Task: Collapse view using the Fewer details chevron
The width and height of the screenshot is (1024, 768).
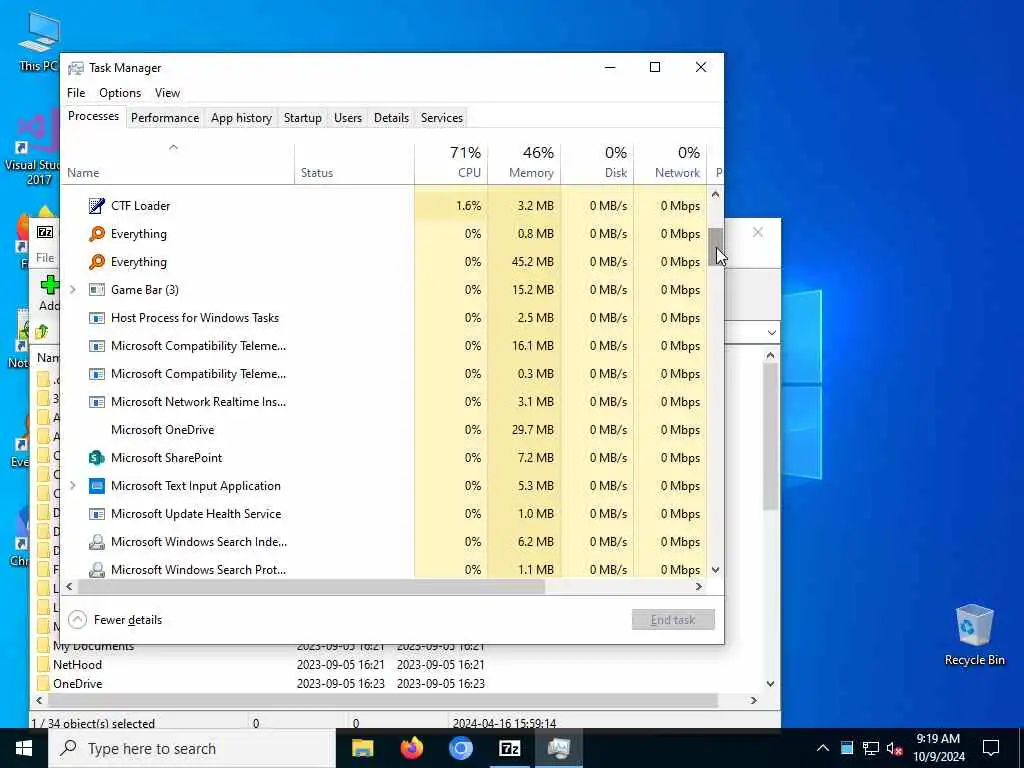Action: (77, 620)
